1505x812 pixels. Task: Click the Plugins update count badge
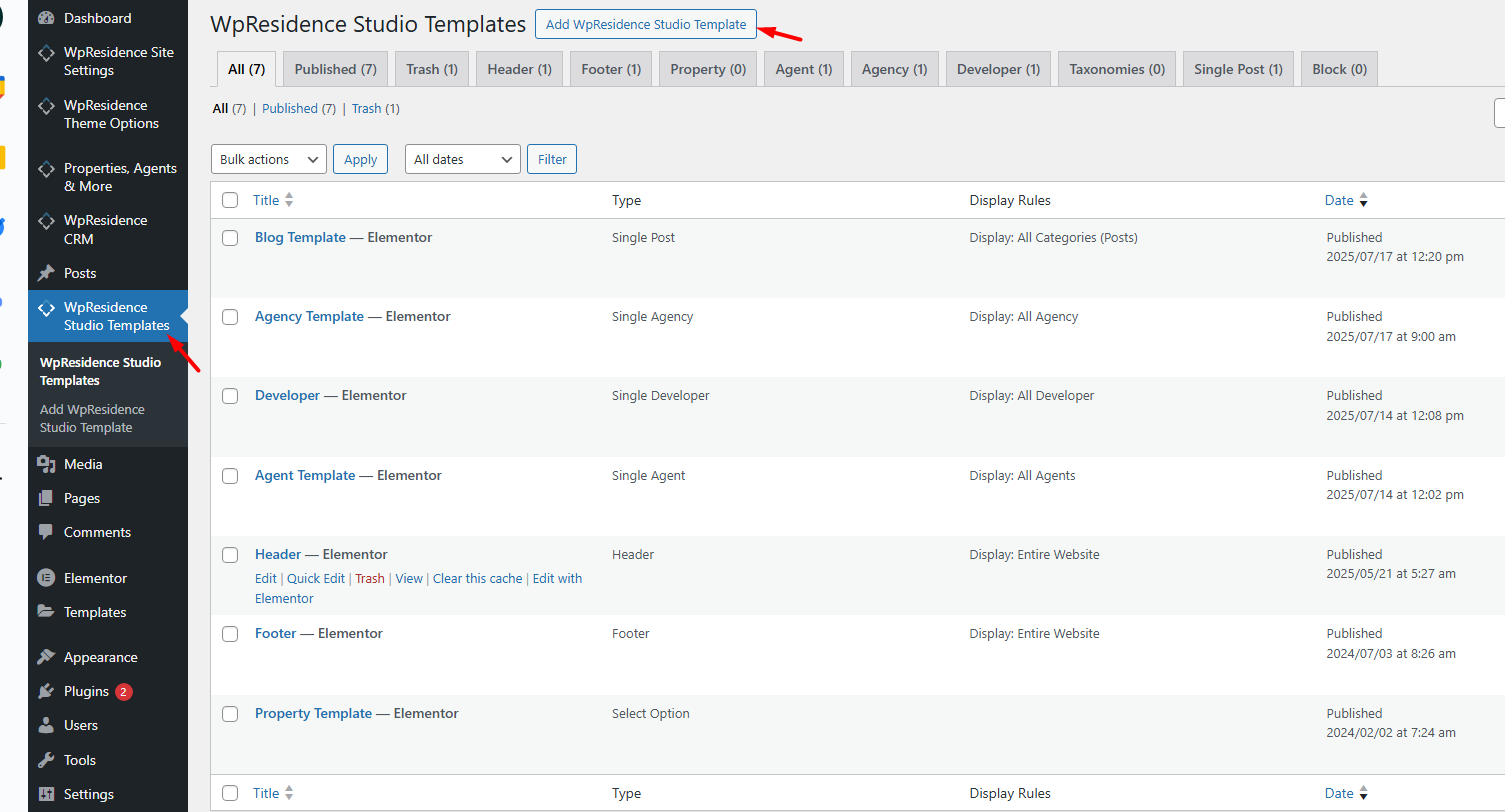click(x=124, y=692)
